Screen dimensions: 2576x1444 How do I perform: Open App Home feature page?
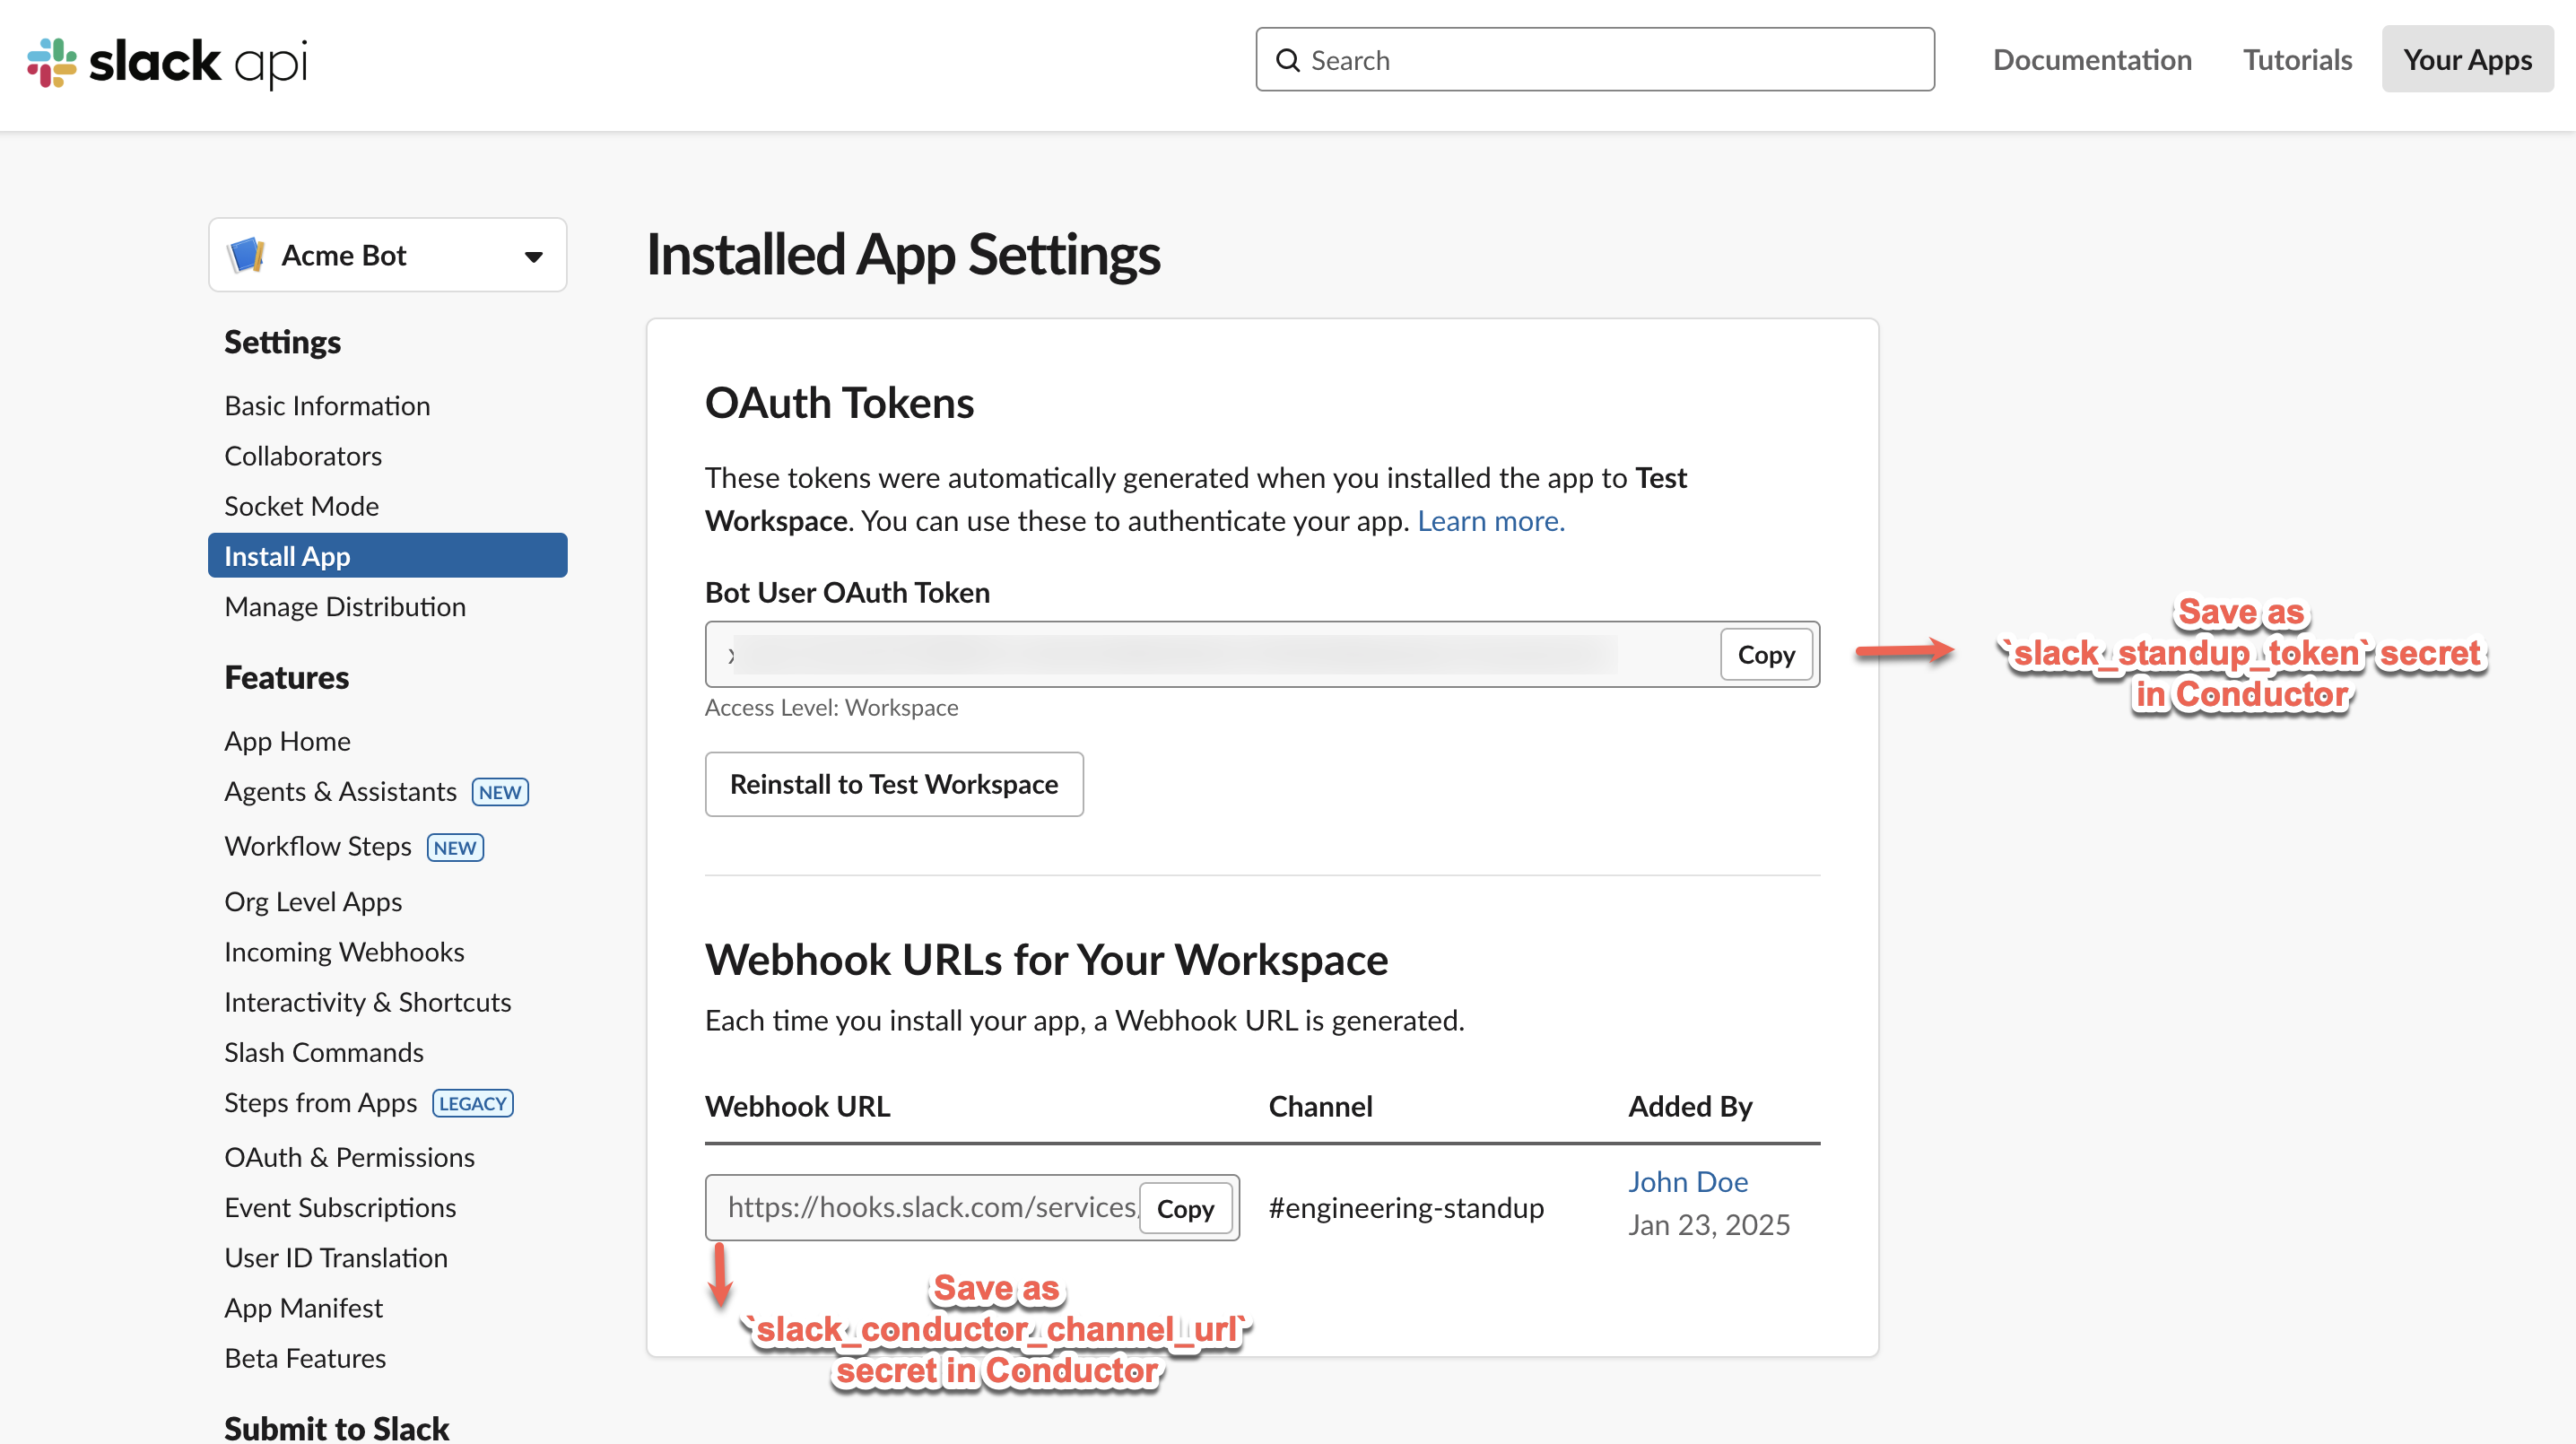tap(287, 741)
